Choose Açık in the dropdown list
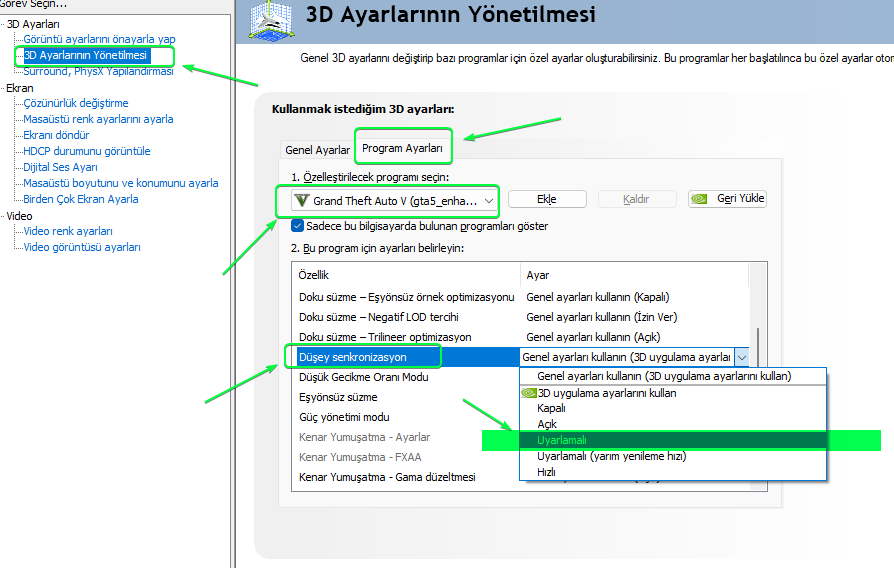The width and height of the screenshot is (894, 568). point(673,424)
